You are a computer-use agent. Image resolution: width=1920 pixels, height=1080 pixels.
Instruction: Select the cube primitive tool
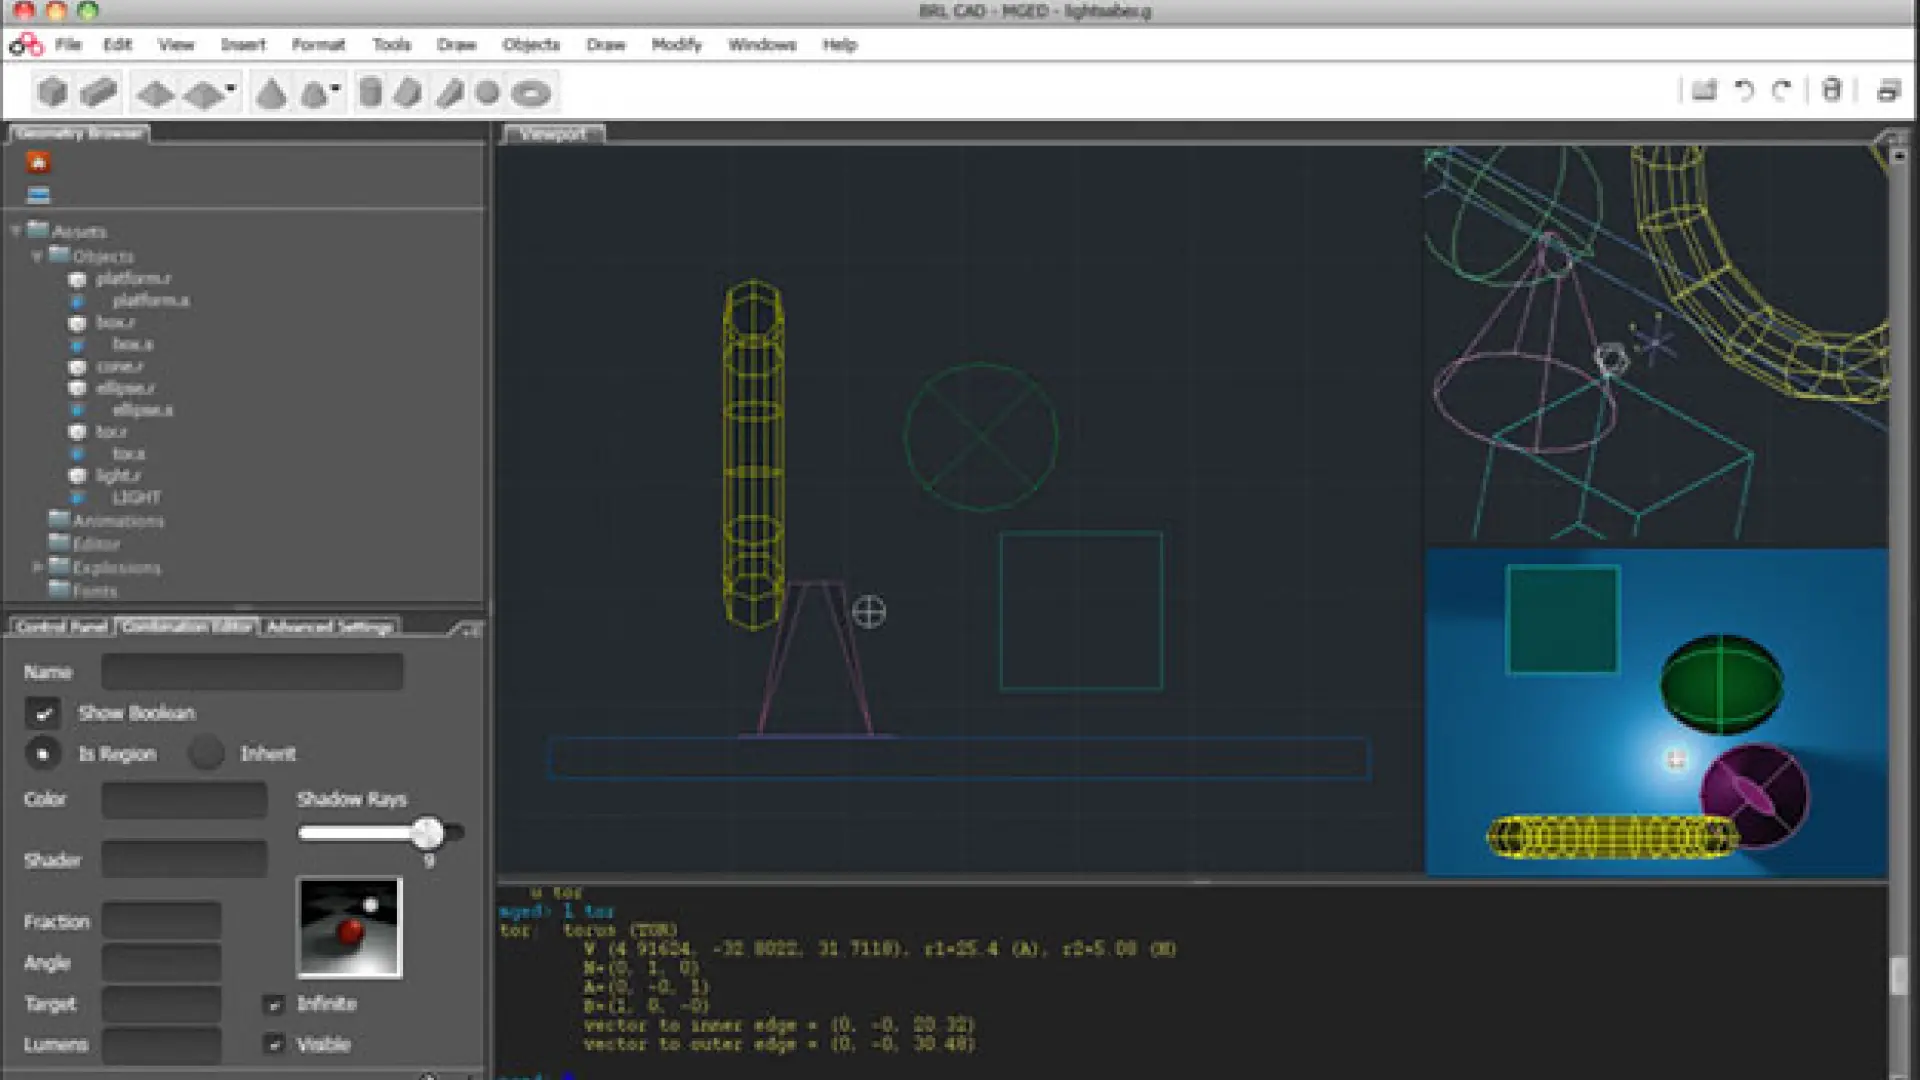pyautogui.click(x=52, y=93)
